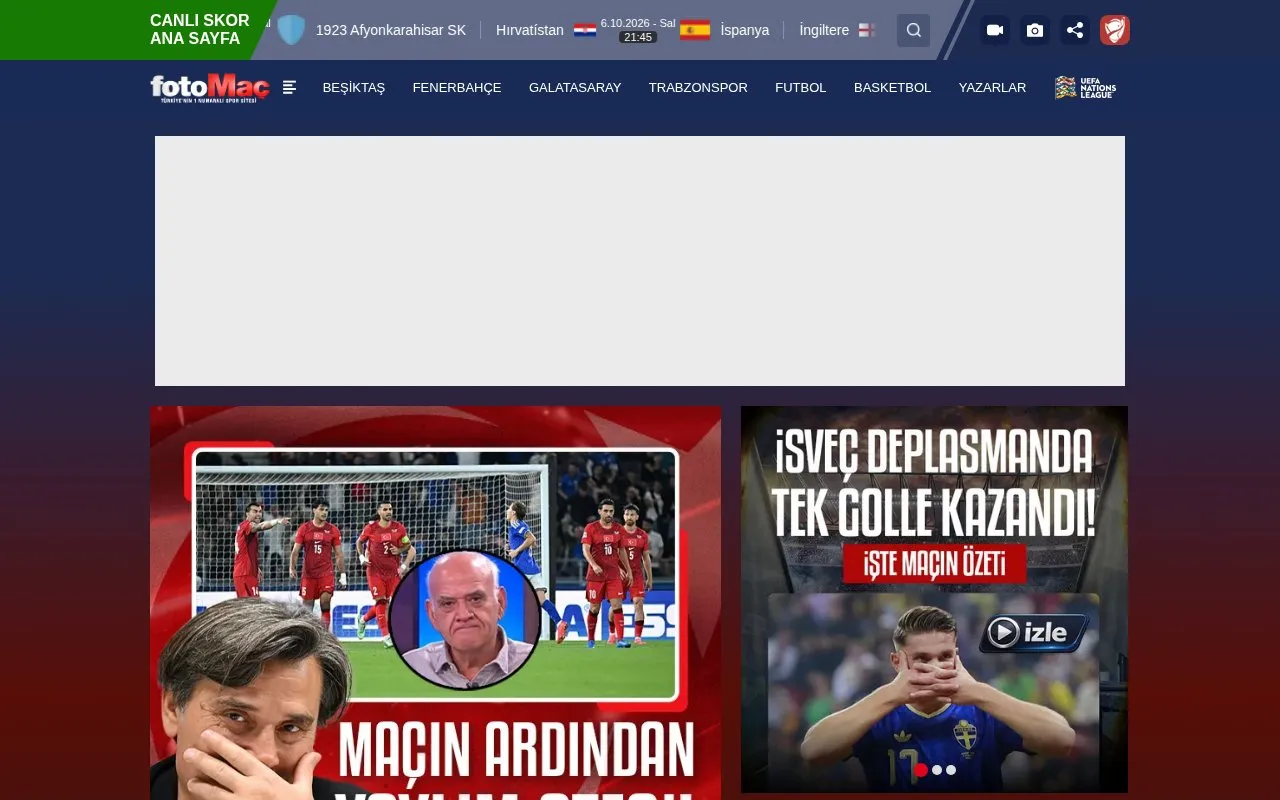Open the İSVEÇ DEPLASMANDA TEK GOLLE KAZANDI card
Viewport: 1280px width, 800px height.
(934, 599)
